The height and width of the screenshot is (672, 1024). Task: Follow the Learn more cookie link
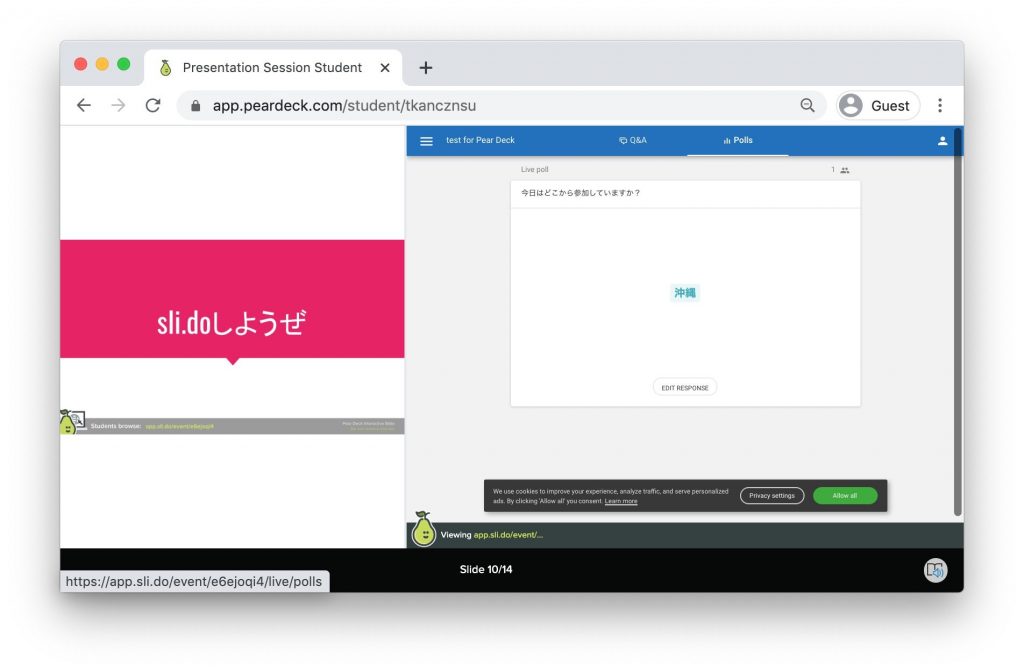pyautogui.click(x=621, y=501)
